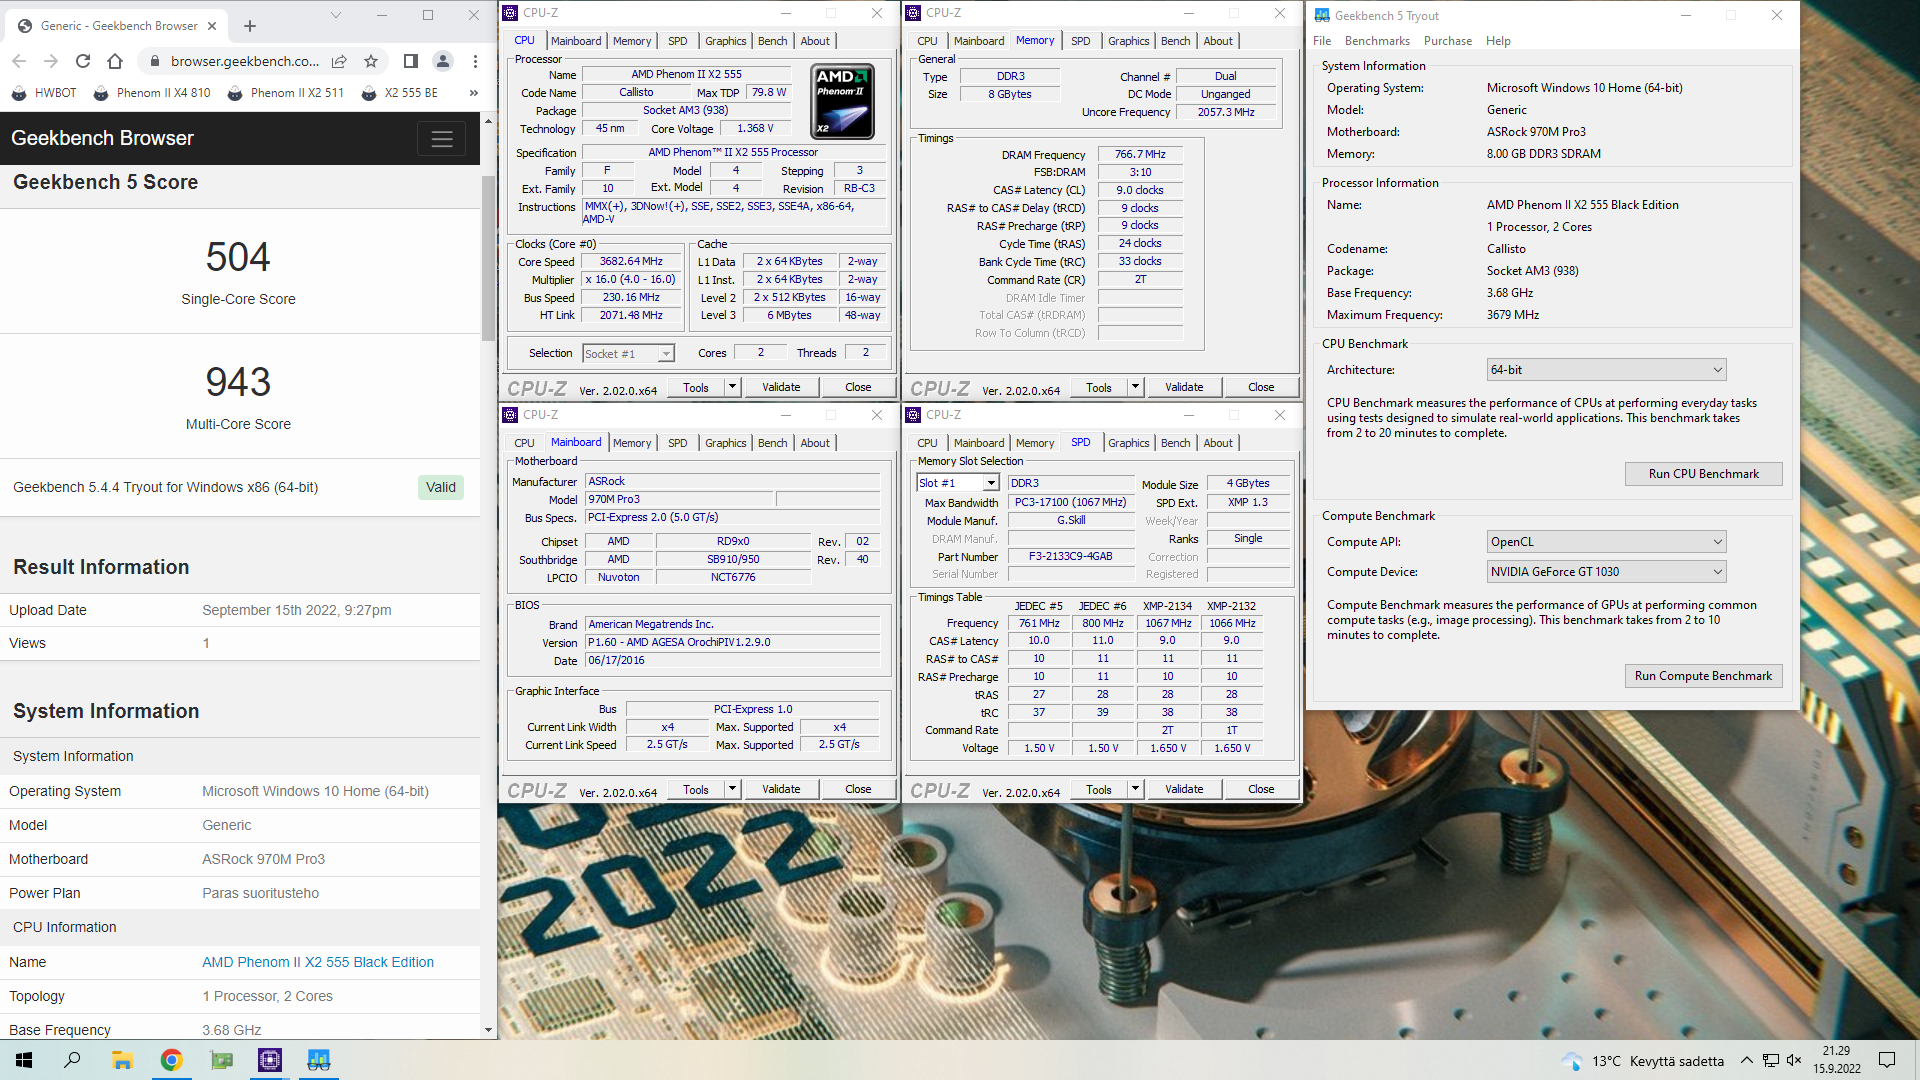
Task: Open the X2 555 BE bookmark
Action: click(400, 93)
